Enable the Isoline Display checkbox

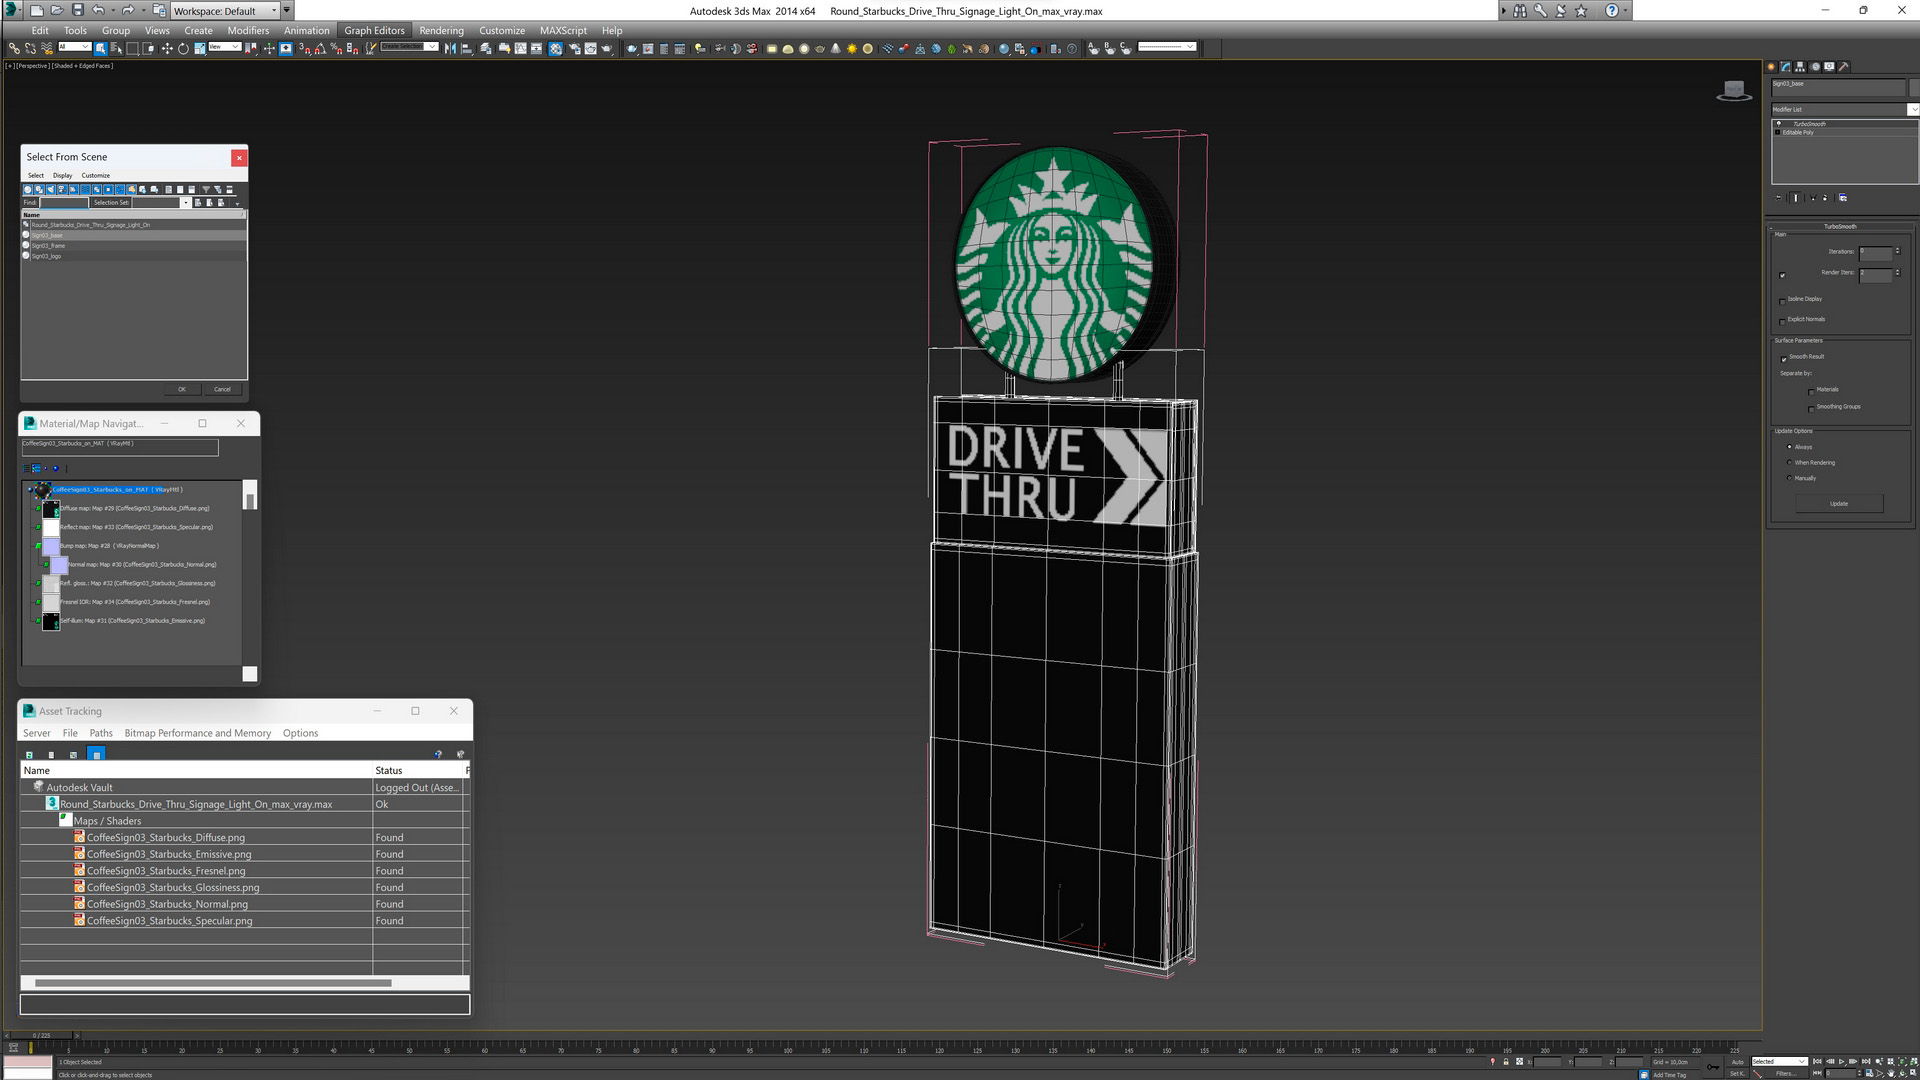click(x=1783, y=300)
